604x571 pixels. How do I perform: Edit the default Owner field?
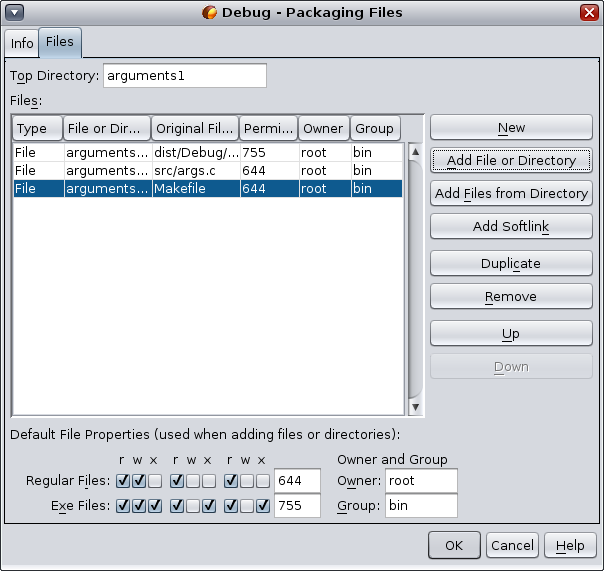pos(421,481)
